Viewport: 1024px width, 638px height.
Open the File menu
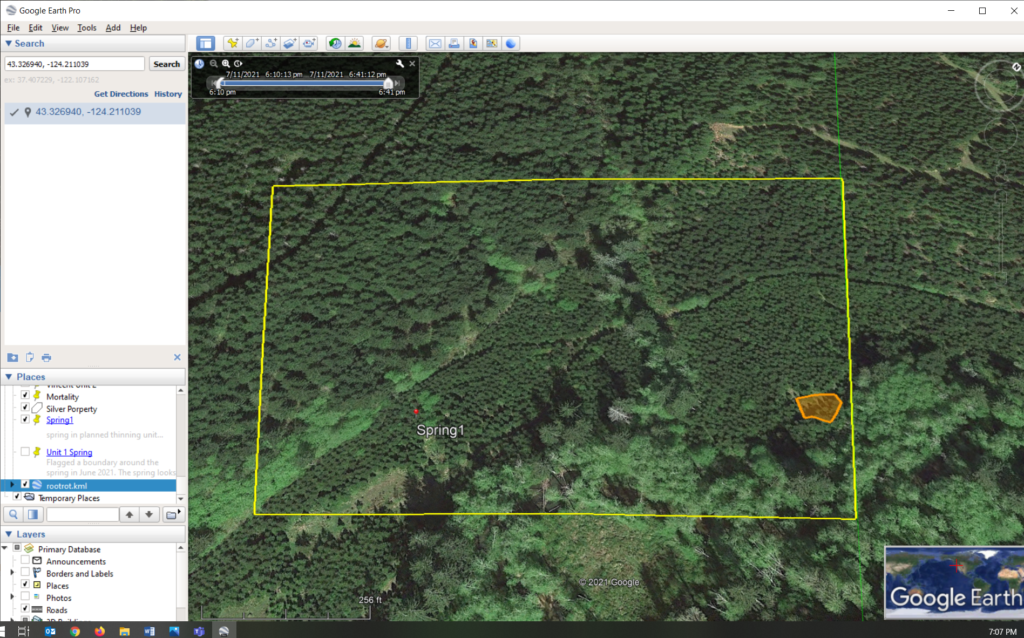click(13, 27)
